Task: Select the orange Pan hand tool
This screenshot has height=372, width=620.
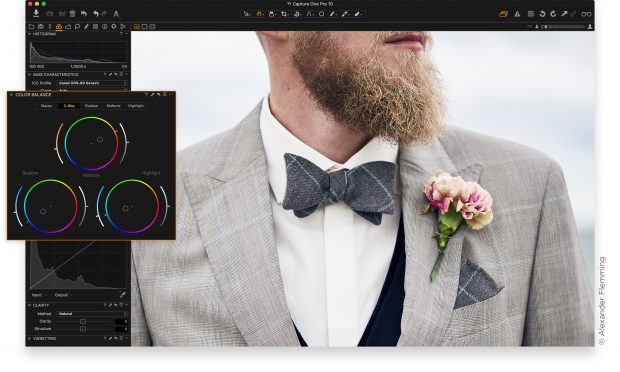Action: tap(260, 14)
